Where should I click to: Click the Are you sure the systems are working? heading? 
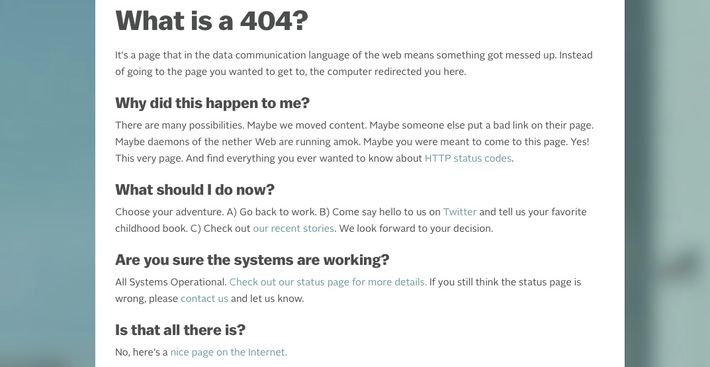click(252, 260)
